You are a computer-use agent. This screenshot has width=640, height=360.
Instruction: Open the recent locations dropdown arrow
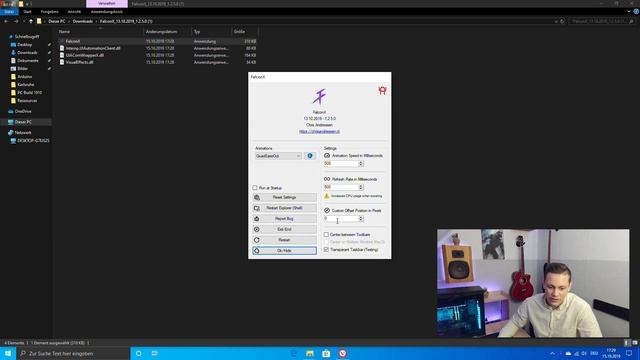[24, 21]
